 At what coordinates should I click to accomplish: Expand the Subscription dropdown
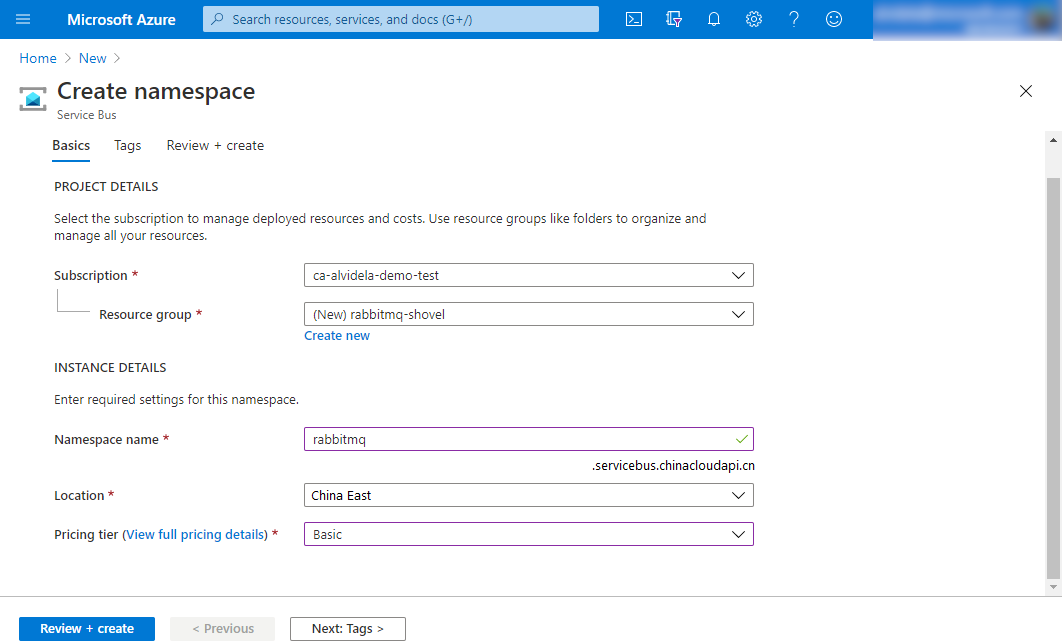pyautogui.click(x=528, y=275)
